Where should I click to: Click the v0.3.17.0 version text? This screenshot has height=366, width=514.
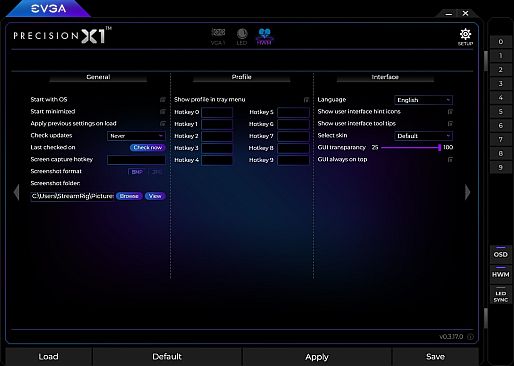(x=451, y=337)
